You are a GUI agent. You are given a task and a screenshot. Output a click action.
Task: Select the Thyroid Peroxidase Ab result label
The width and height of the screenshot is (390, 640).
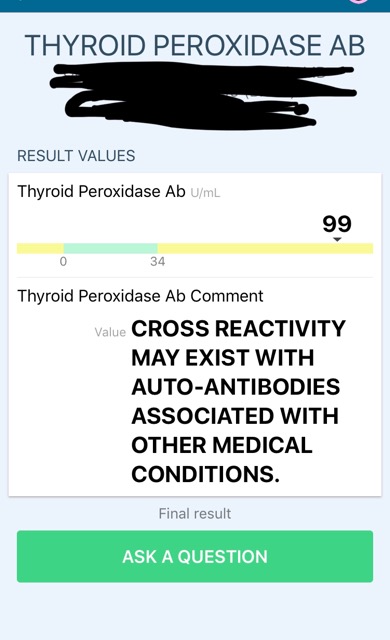click(x=101, y=191)
